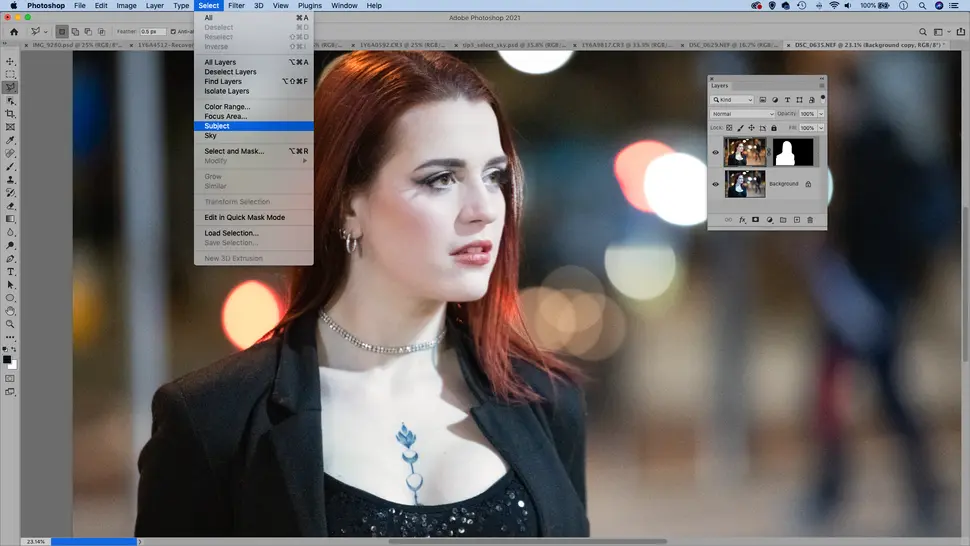The width and height of the screenshot is (970, 546).
Task: Choose Color Range from Select menu
Action: [x=254, y=107]
